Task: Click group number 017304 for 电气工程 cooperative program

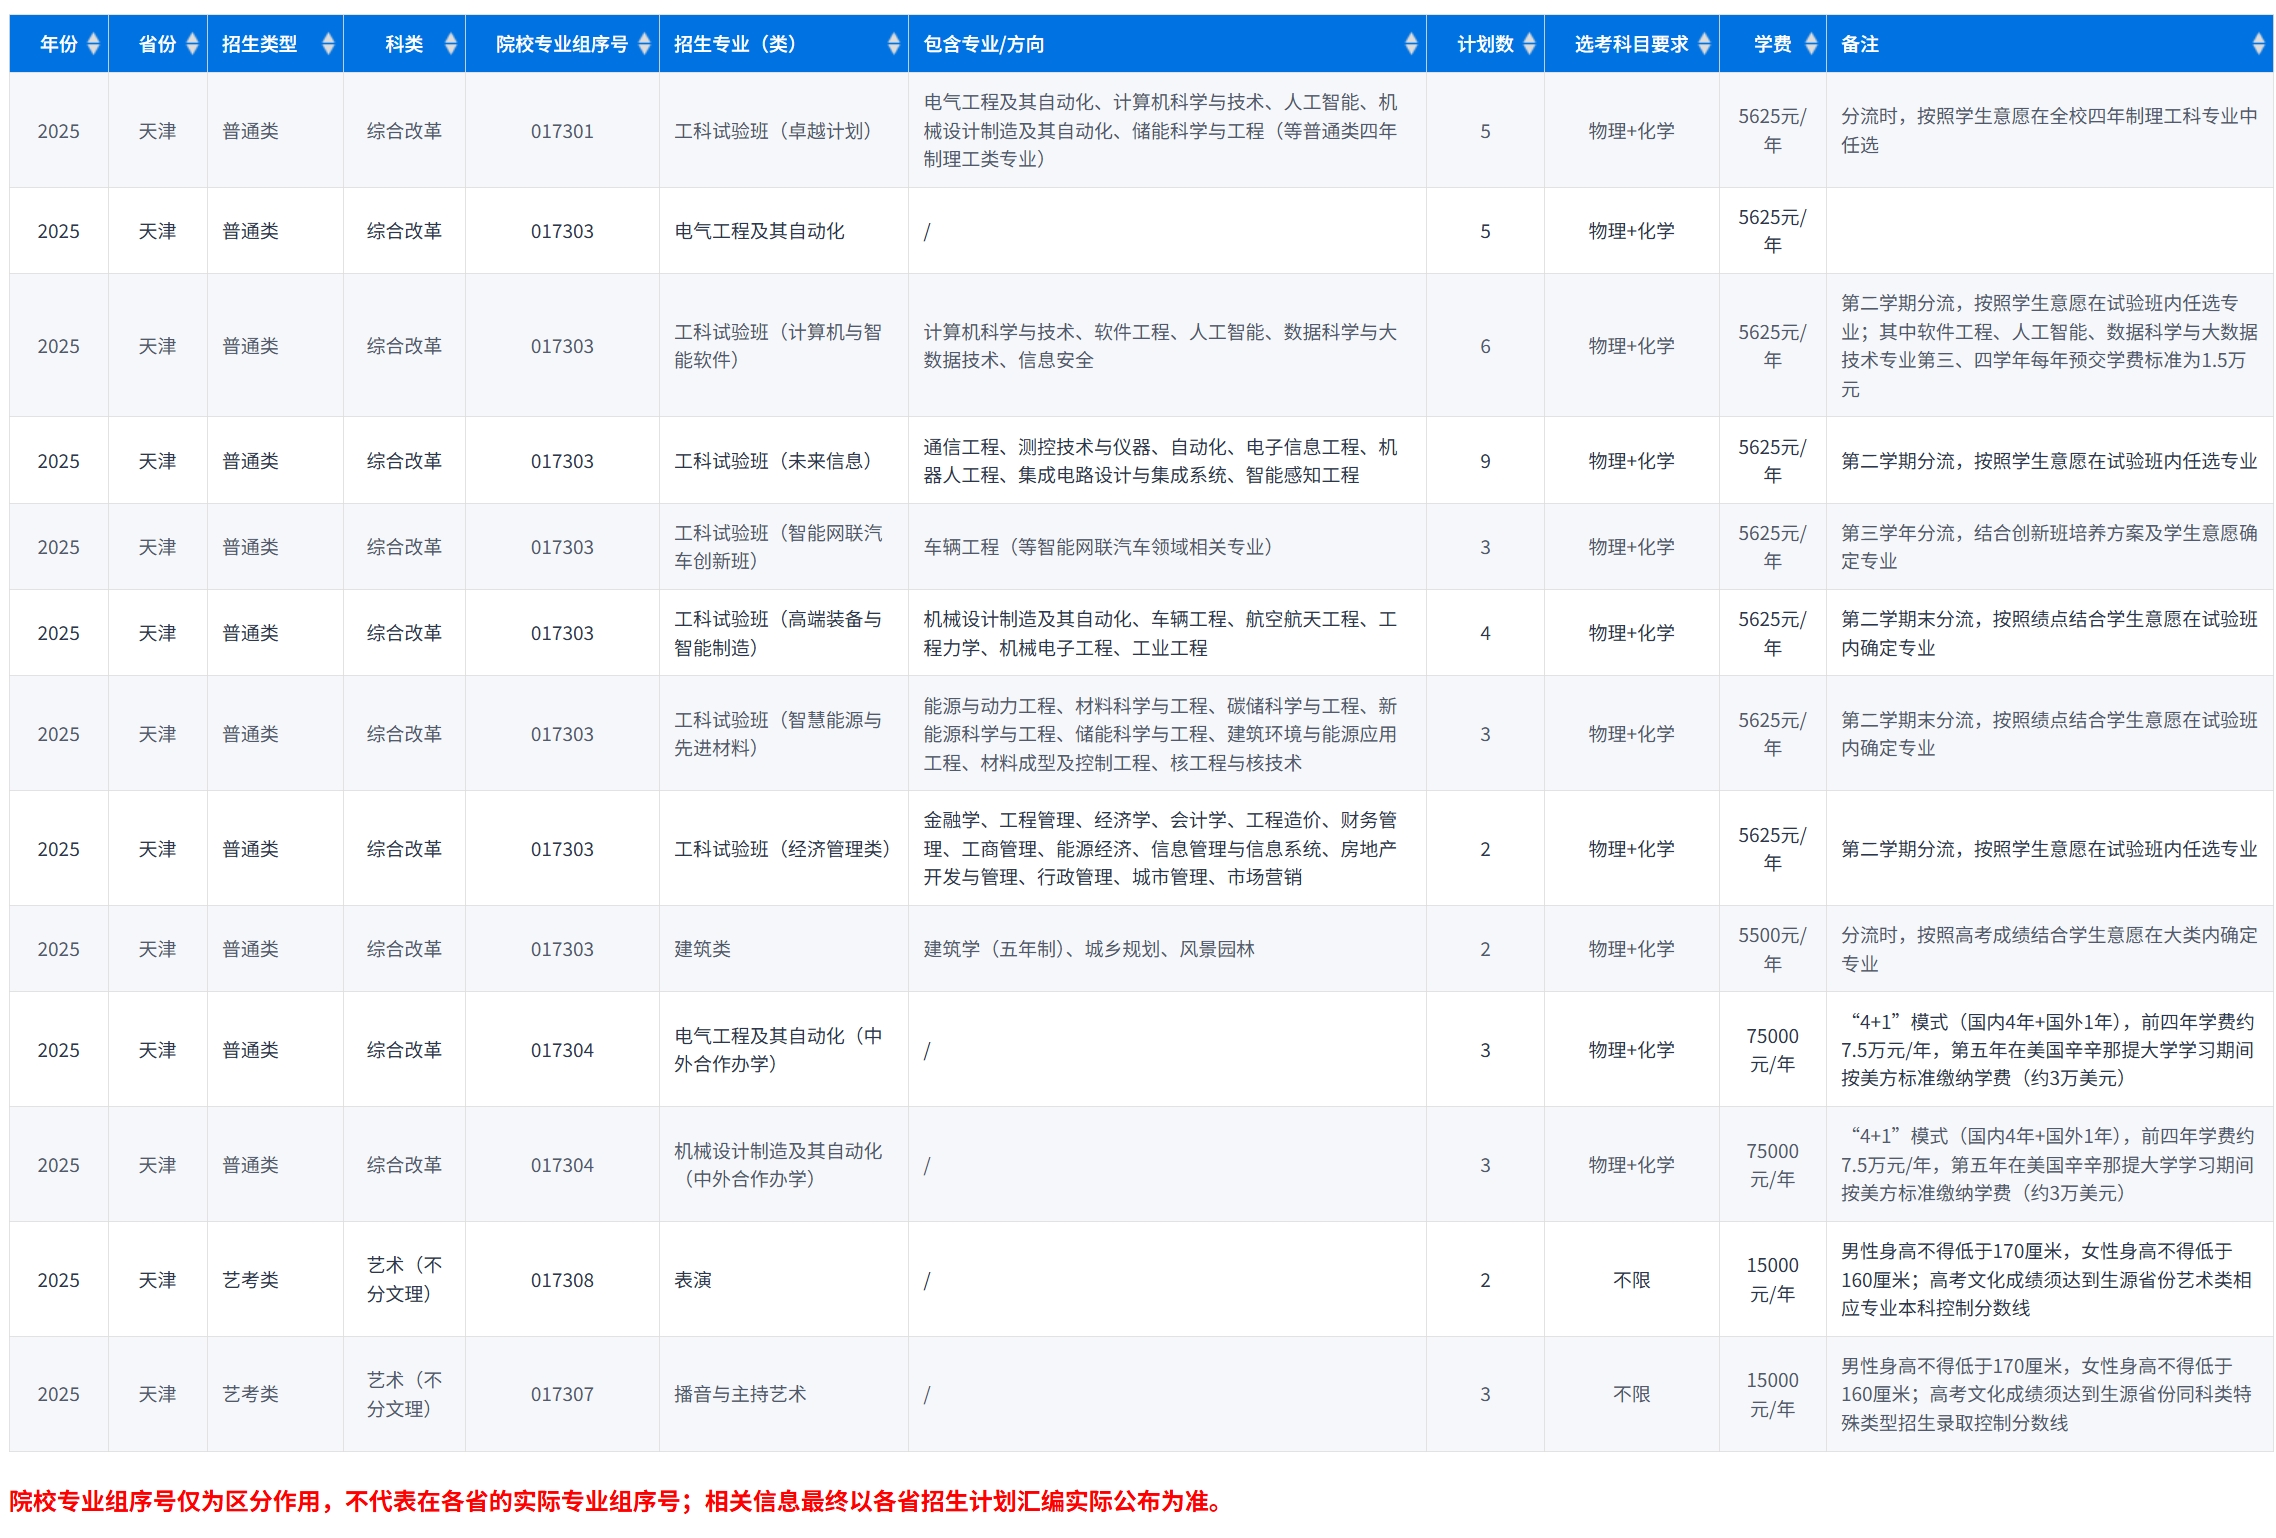Action: (x=562, y=1050)
